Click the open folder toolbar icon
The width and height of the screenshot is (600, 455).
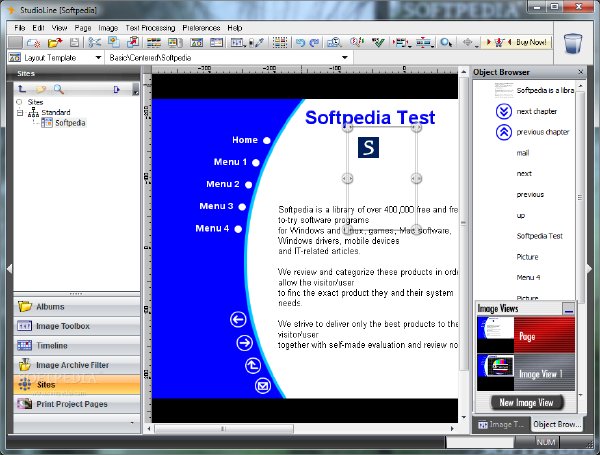(x=55, y=42)
